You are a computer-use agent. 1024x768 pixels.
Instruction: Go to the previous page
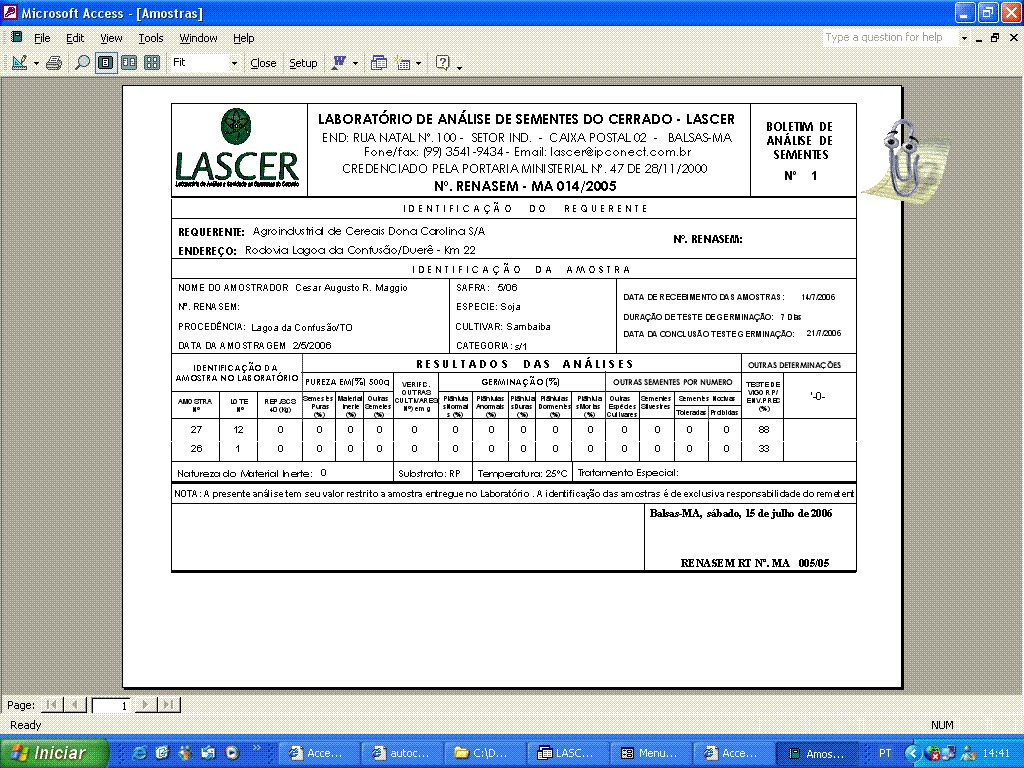pos(75,705)
